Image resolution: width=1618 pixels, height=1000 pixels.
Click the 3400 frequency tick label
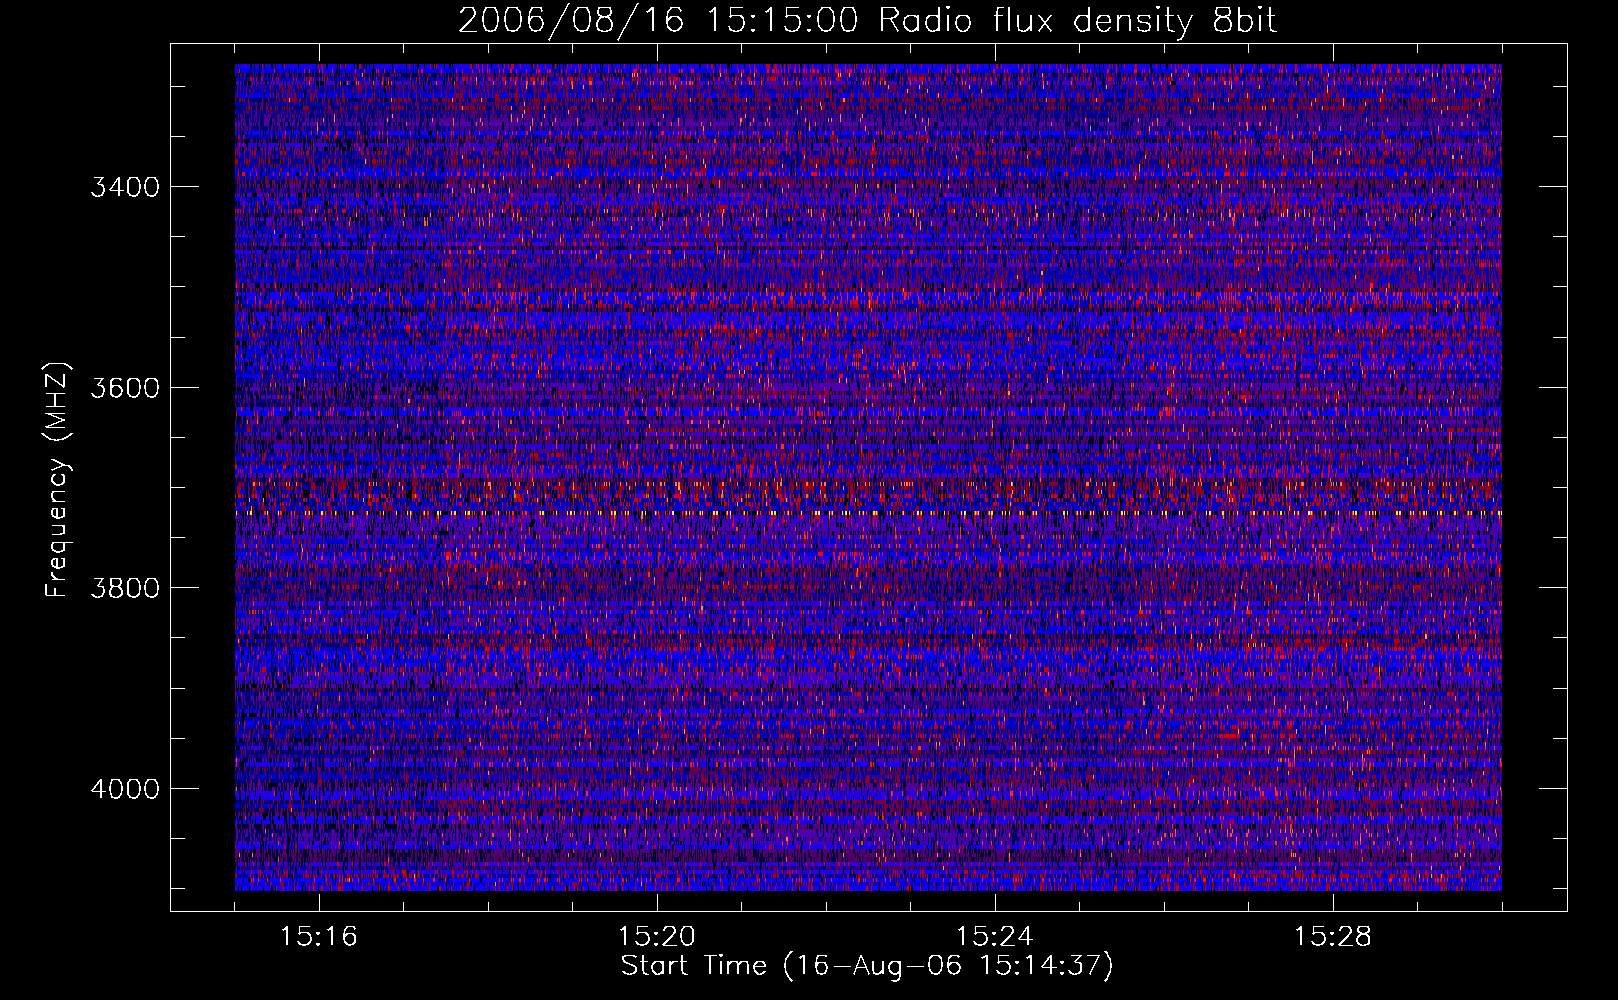[125, 187]
